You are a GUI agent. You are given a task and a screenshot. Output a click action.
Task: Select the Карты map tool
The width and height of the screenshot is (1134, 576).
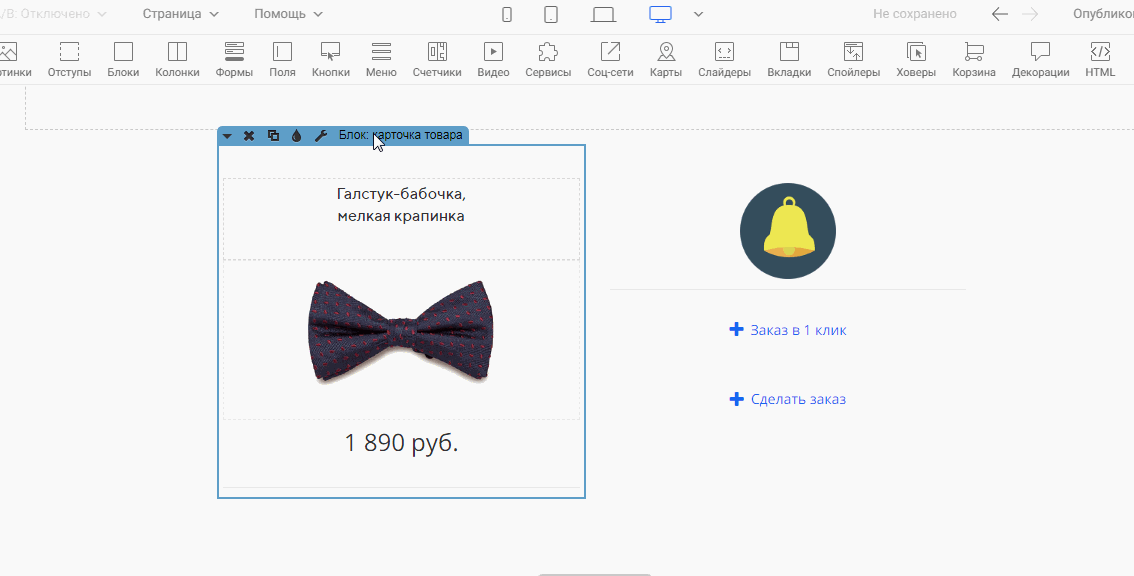click(x=665, y=59)
